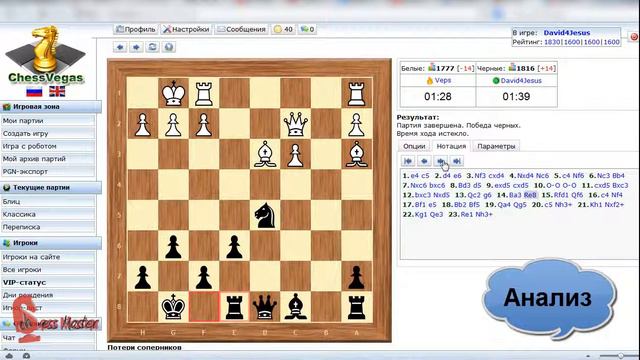Image resolution: width=640 pixels, height=360 pixels.
Task: Go to move 10.O-O in notation
Action: 554,185
